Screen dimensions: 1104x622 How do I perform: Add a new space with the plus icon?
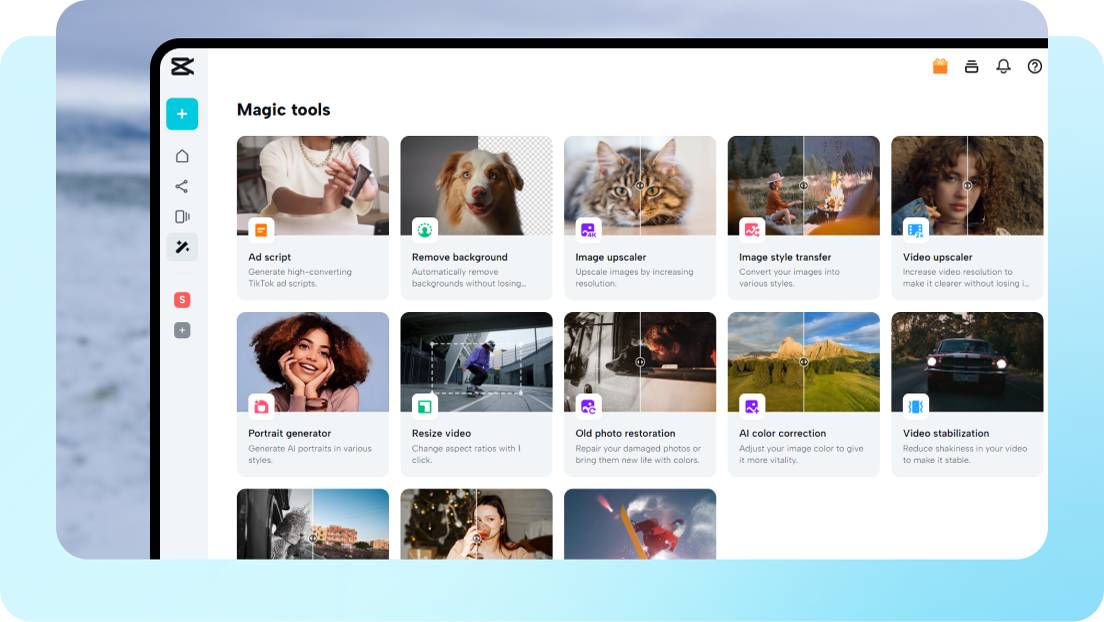[181, 329]
